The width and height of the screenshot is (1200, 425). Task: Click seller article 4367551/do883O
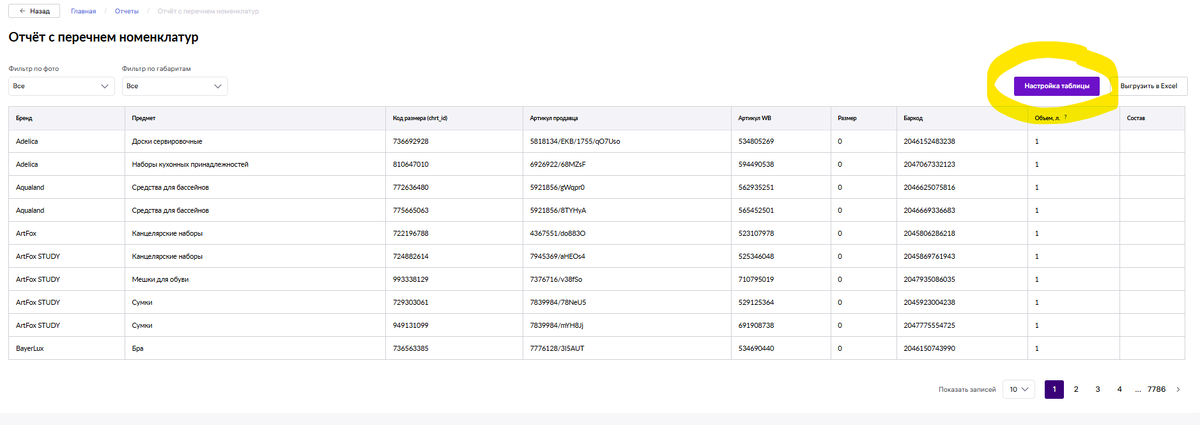pyautogui.click(x=558, y=233)
